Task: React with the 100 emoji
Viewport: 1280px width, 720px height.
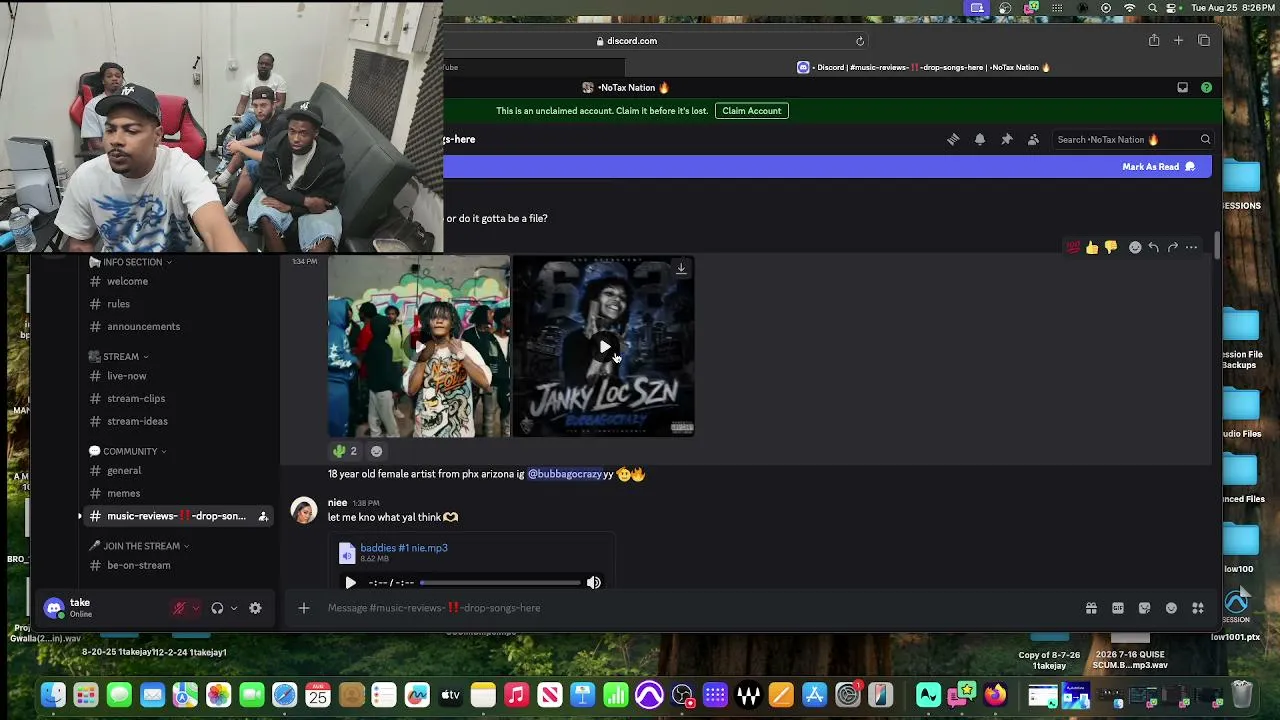Action: pos(1073,247)
